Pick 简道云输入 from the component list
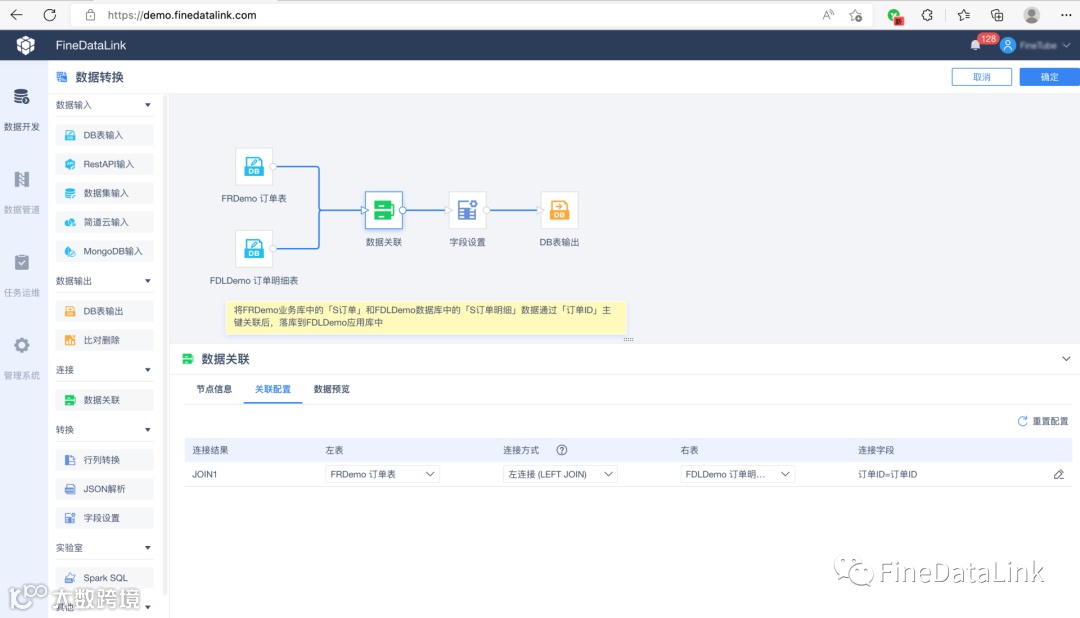The height and width of the screenshot is (618, 1080). (x=105, y=222)
